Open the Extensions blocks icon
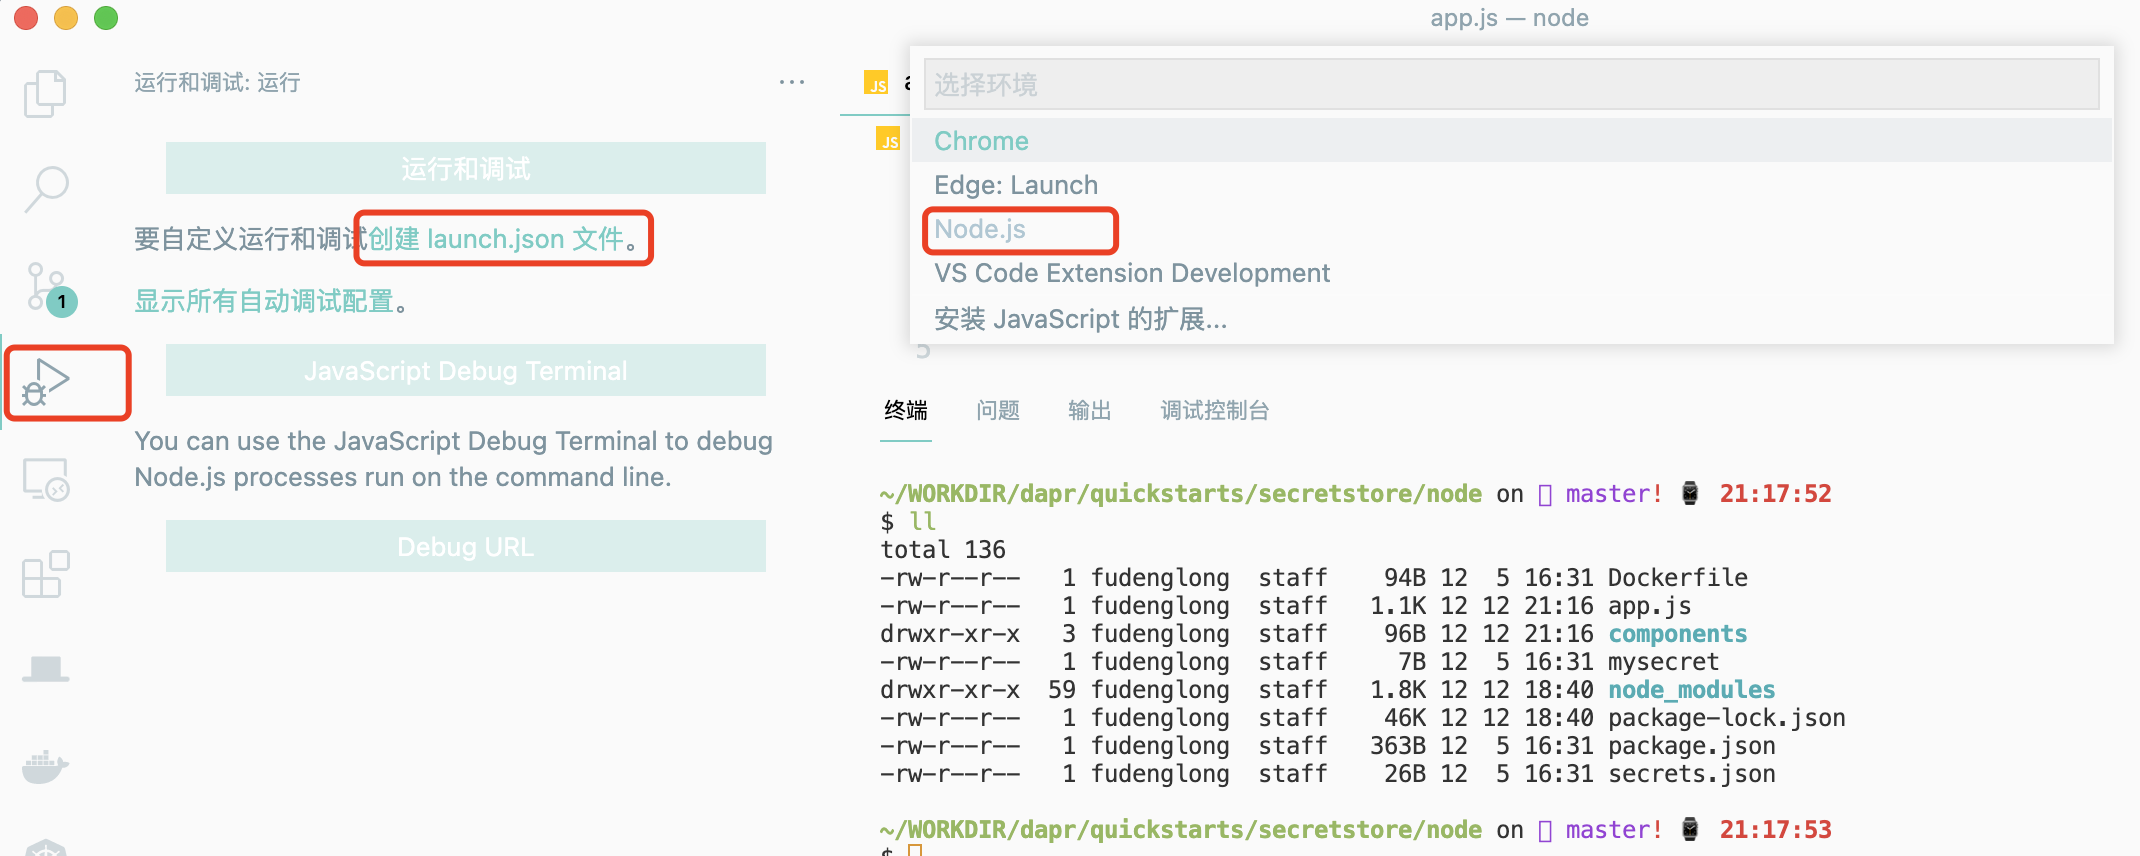 (46, 574)
